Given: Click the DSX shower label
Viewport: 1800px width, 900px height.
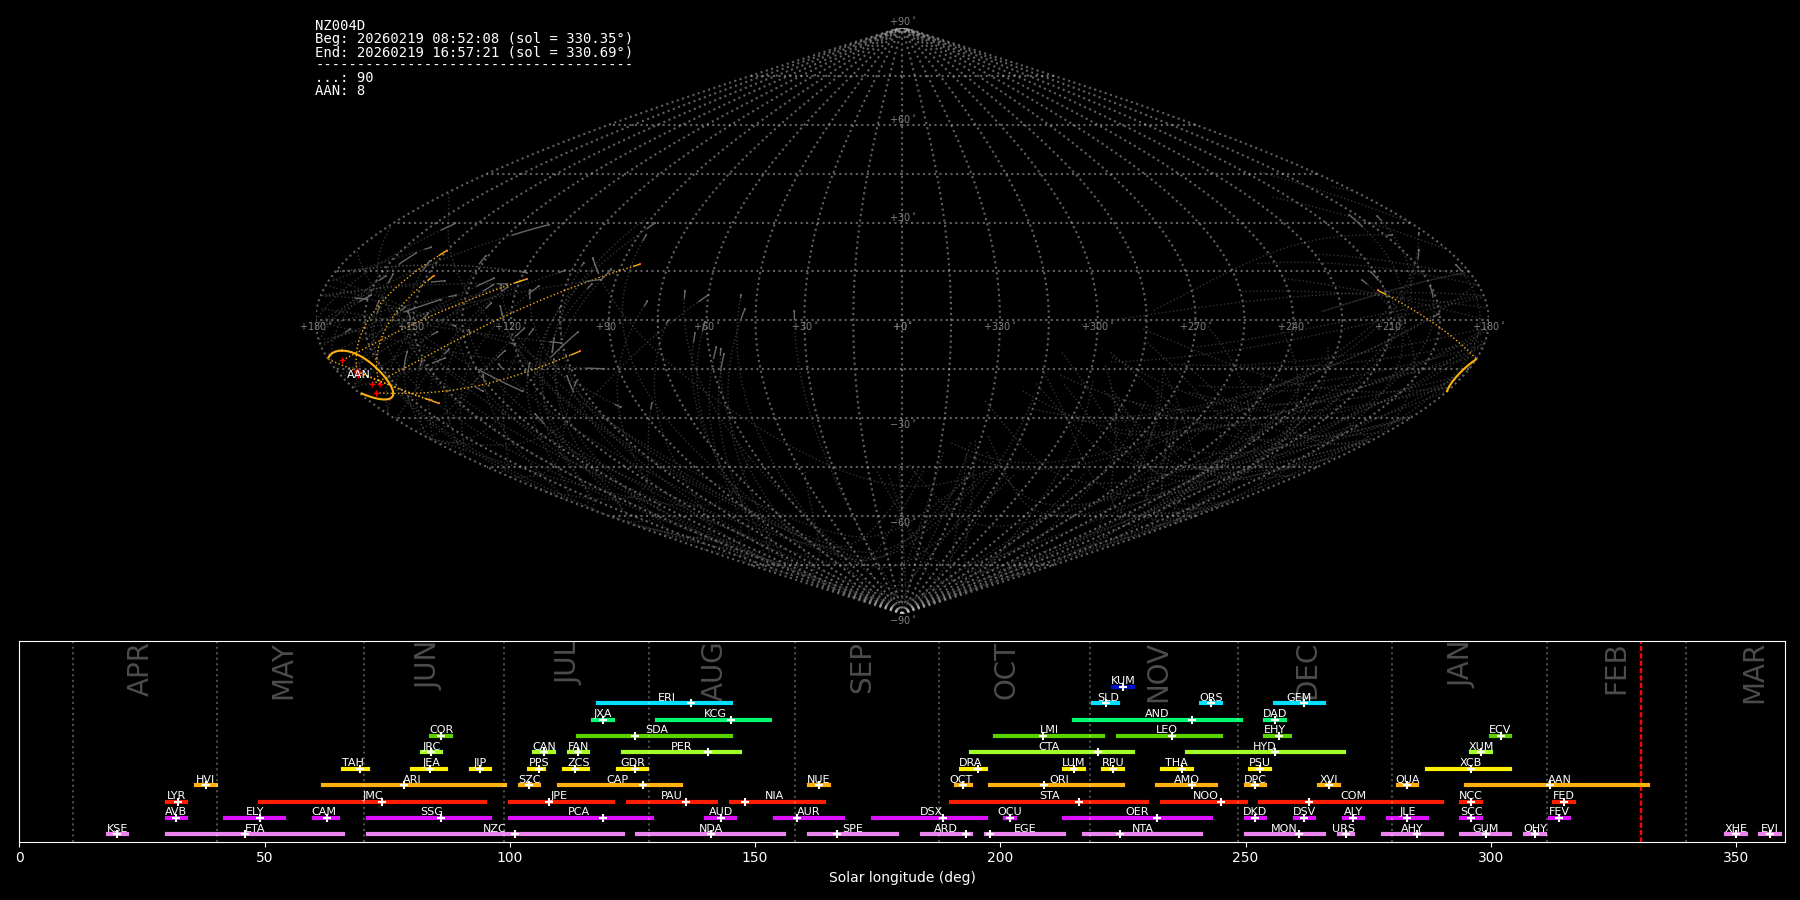Looking at the screenshot, I should 931,812.
